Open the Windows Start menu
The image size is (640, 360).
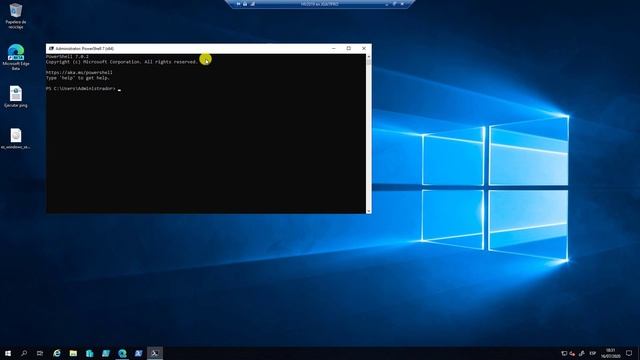click(x=8, y=353)
